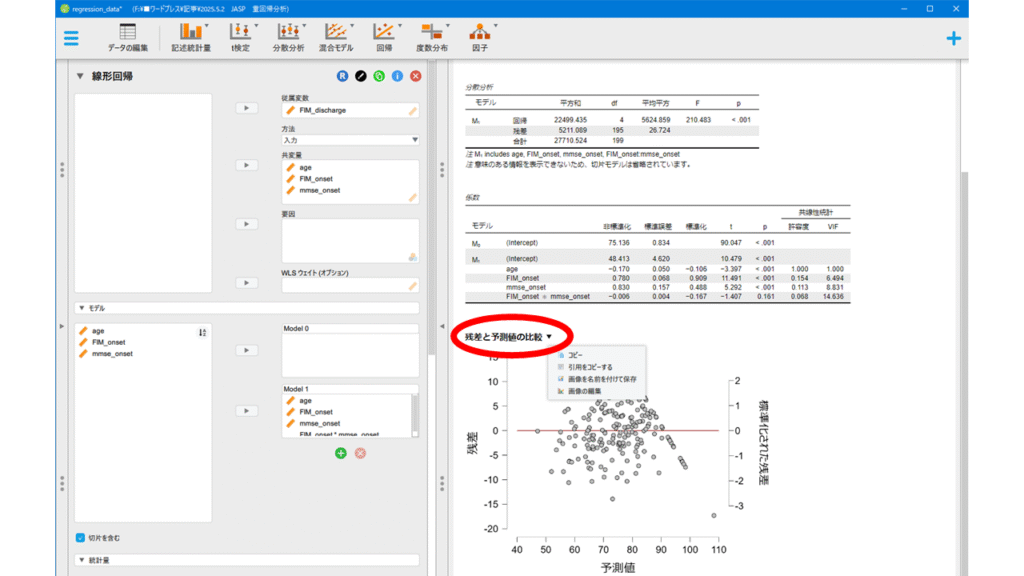Screen dimensions: 1024x576
Task: Expand the 統計量 section
Action: (x=82, y=560)
